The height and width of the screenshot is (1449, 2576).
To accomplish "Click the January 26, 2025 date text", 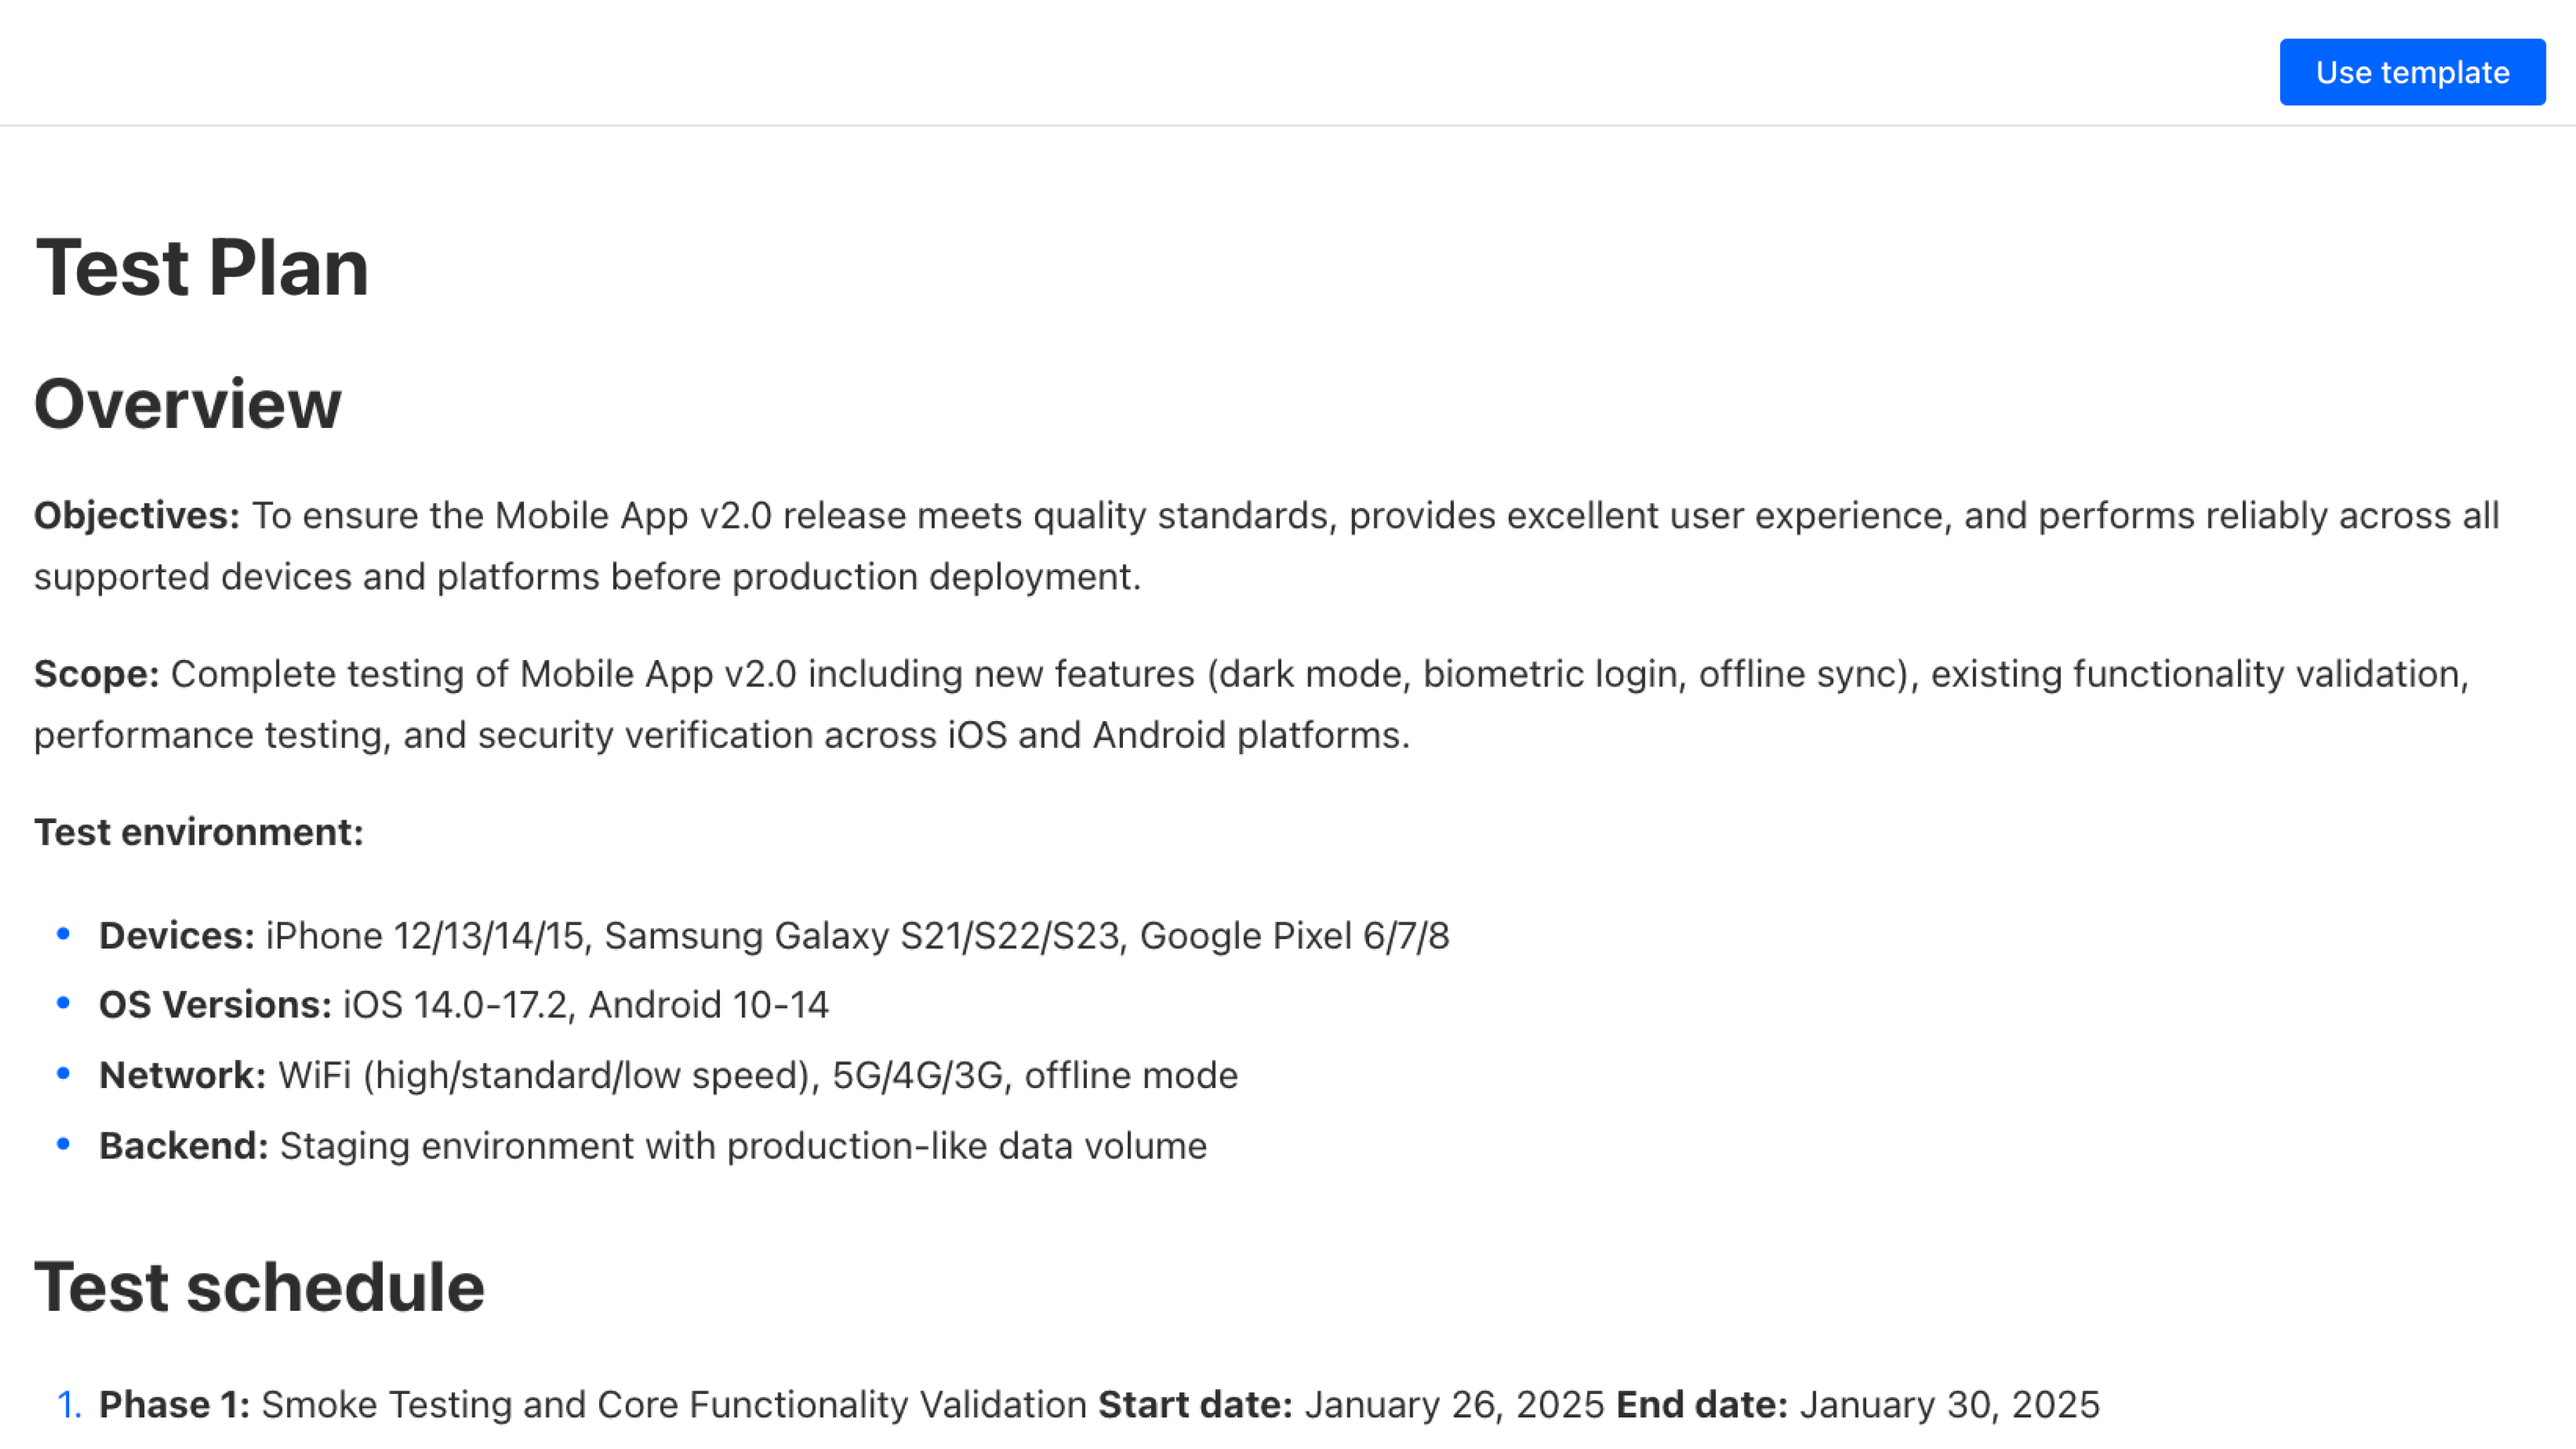I will pyautogui.click(x=1454, y=1405).
